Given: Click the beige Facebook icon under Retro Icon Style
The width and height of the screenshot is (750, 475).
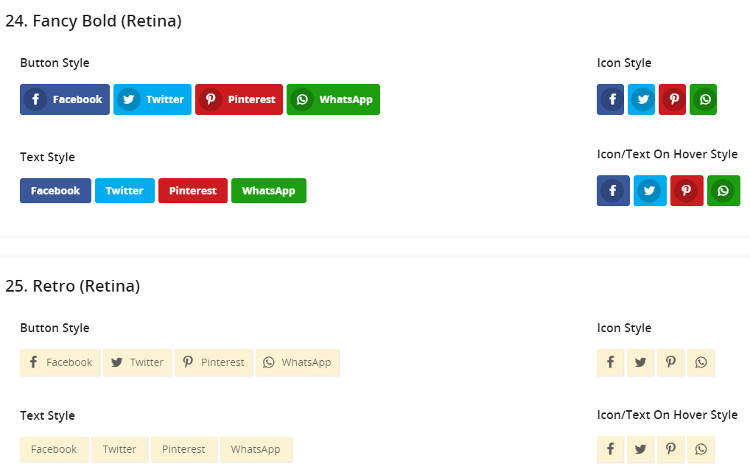Looking at the screenshot, I should 610,363.
